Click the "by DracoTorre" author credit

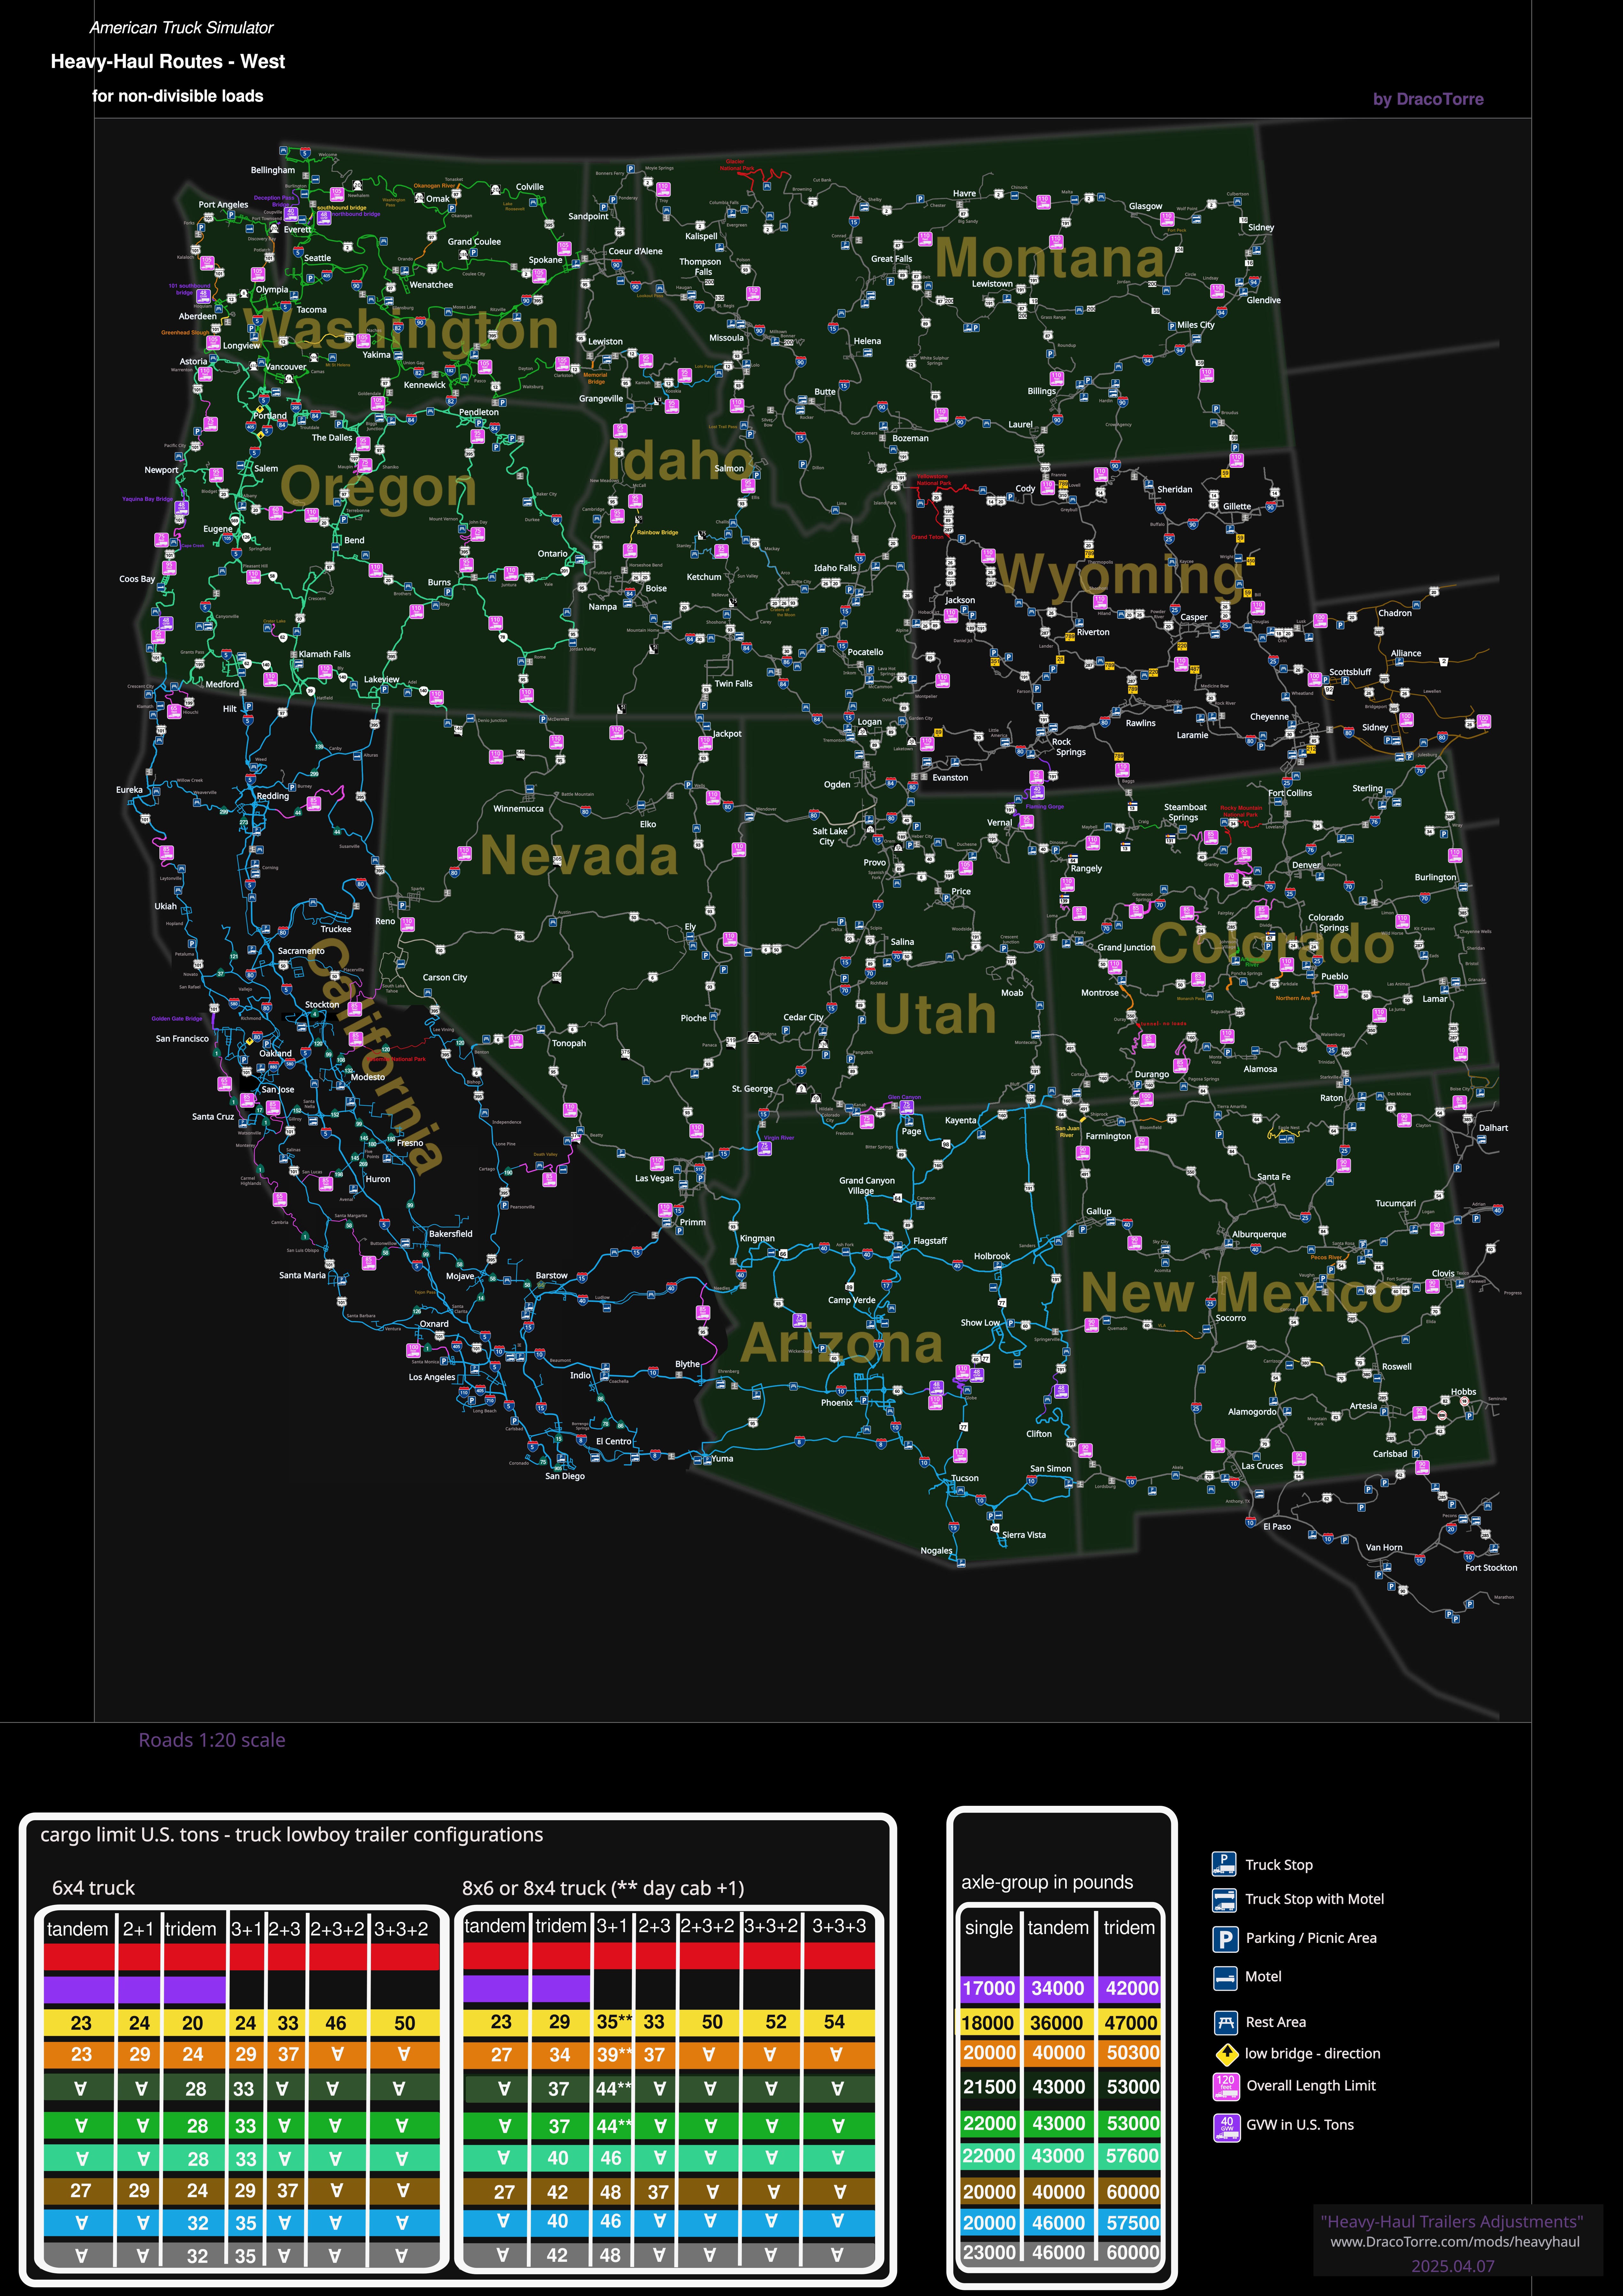[x=1428, y=99]
